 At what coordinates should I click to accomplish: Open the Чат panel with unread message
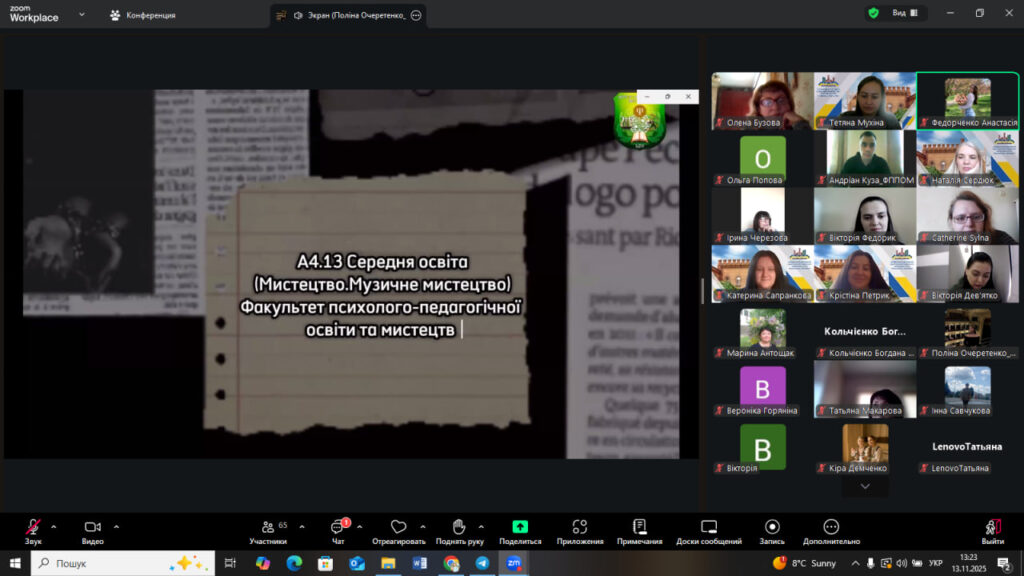(x=337, y=527)
